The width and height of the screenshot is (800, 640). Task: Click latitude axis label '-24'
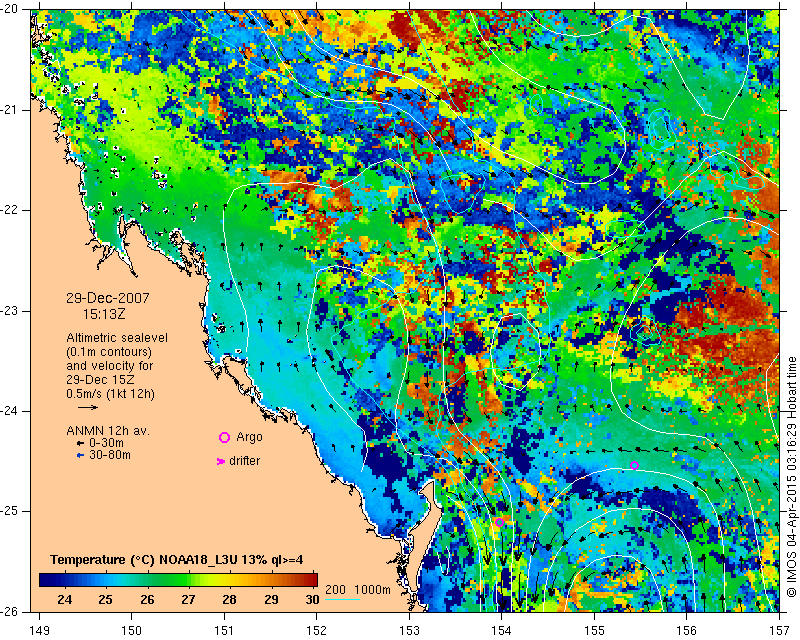[x=10, y=411]
